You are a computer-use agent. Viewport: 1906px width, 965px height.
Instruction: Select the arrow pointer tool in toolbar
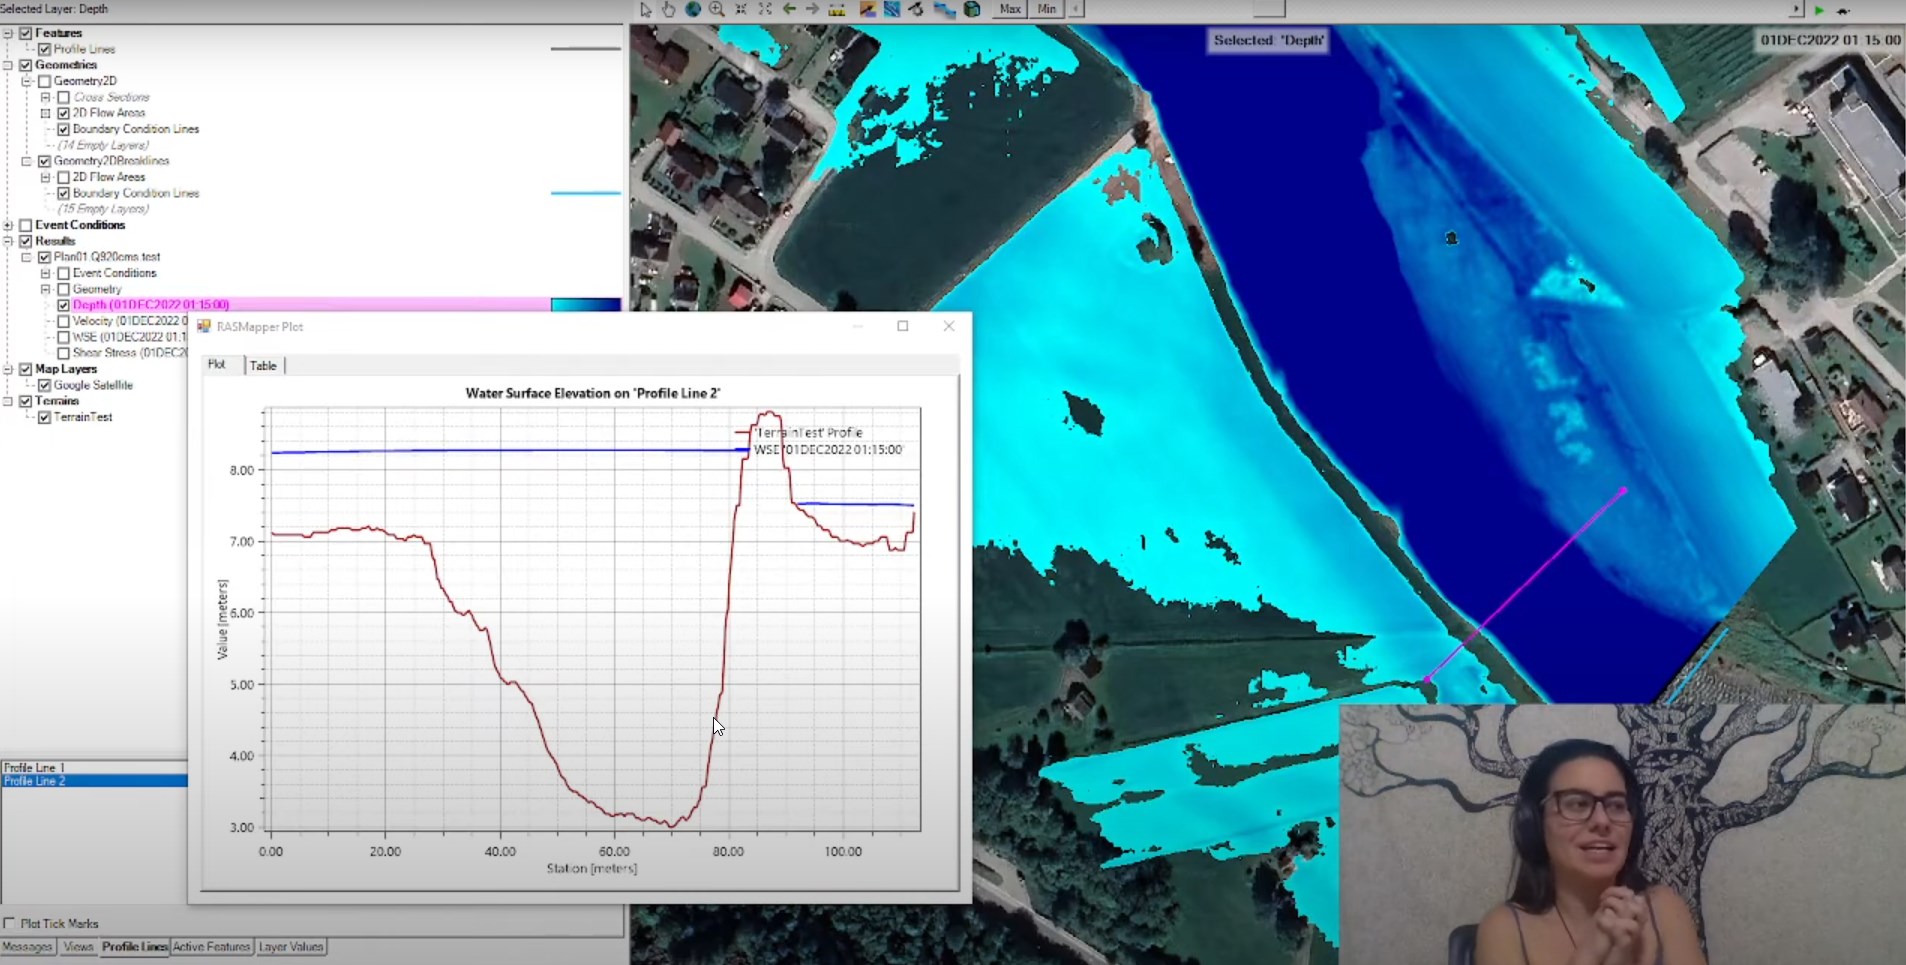(x=645, y=9)
